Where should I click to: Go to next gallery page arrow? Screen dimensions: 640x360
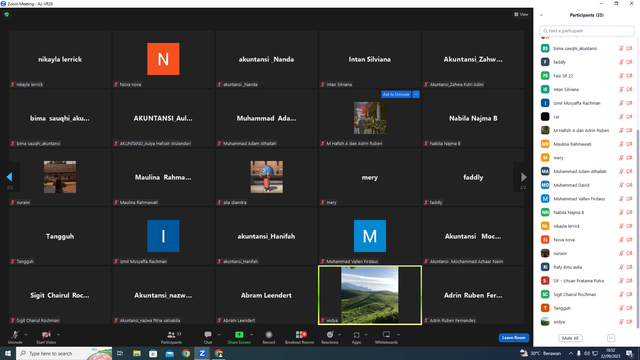coord(524,177)
